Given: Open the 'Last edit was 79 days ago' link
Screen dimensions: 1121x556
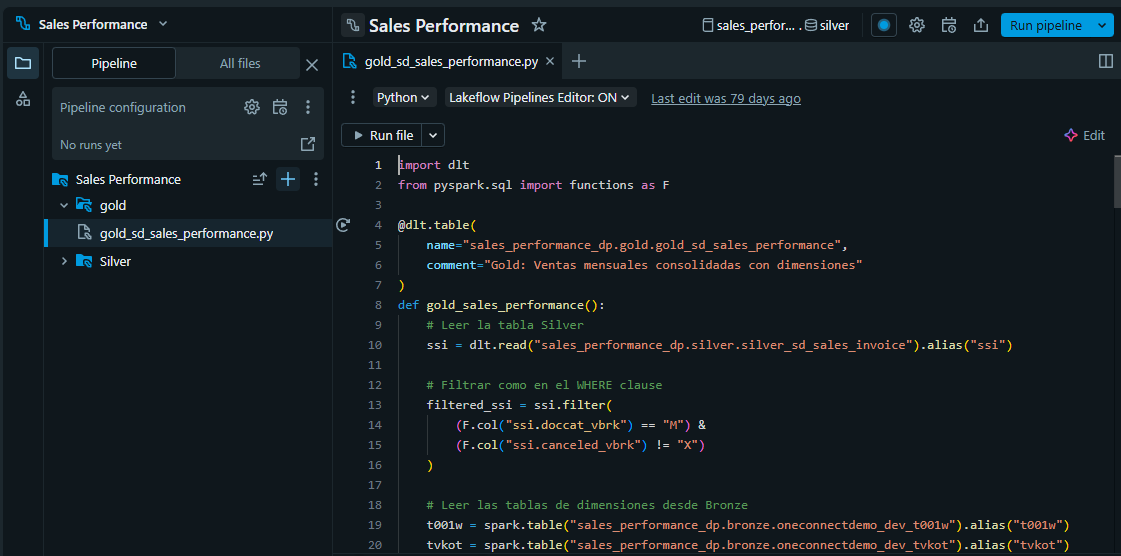Looking at the screenshot, I should coord(725,98).
